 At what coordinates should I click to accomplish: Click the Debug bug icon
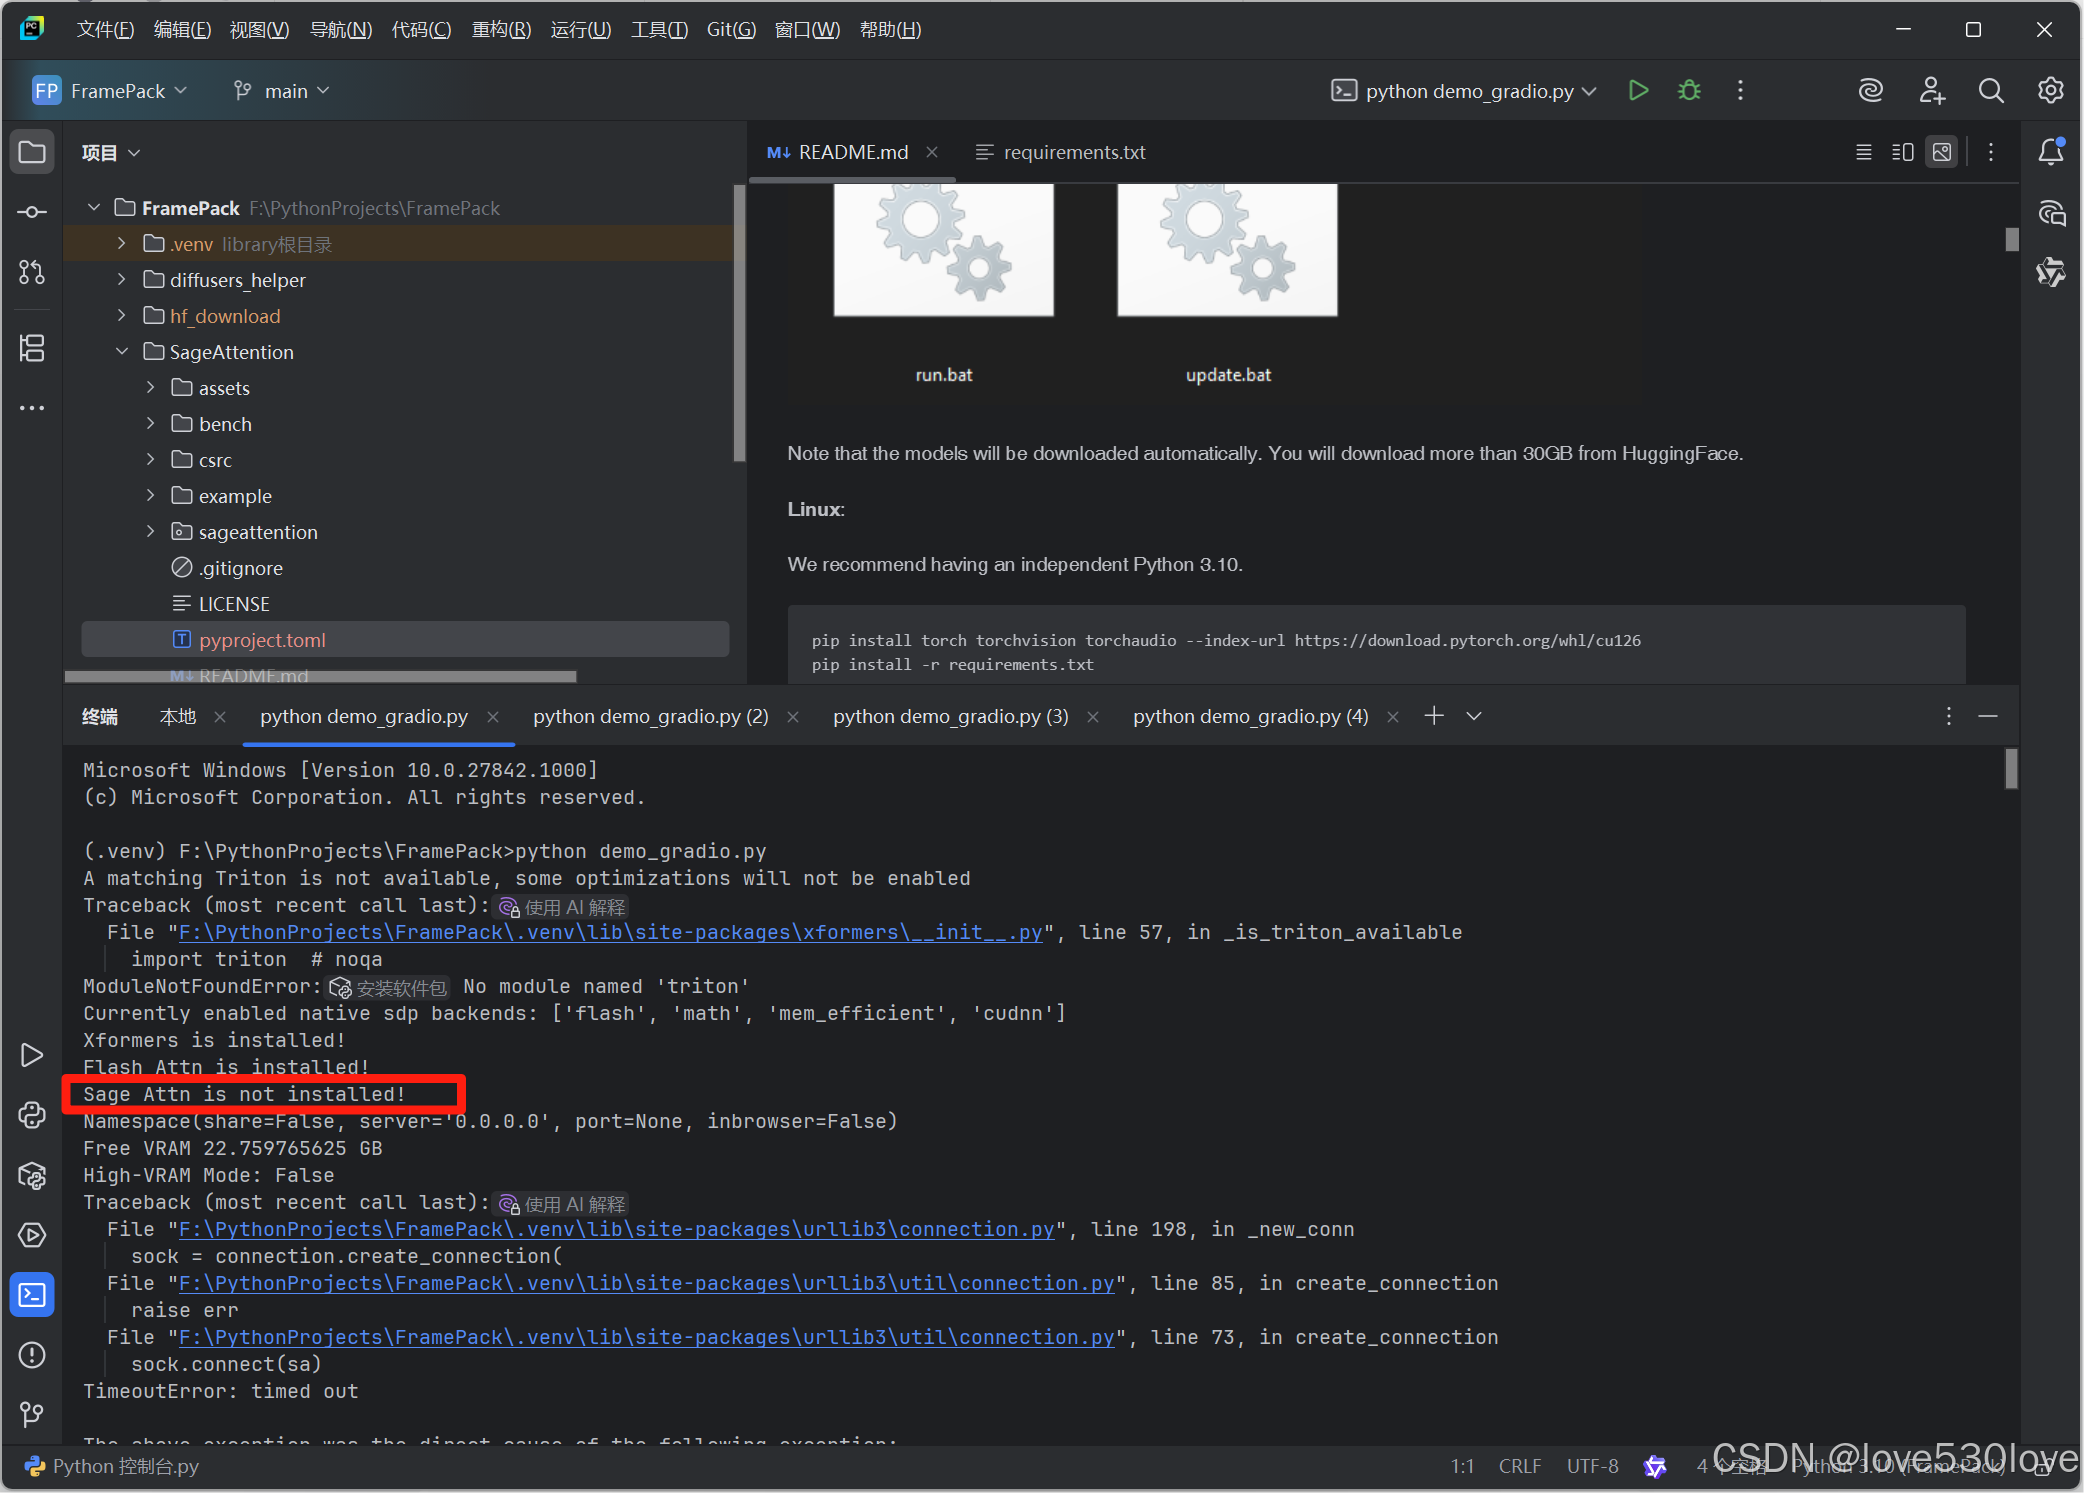click(x=1689, y=91)
